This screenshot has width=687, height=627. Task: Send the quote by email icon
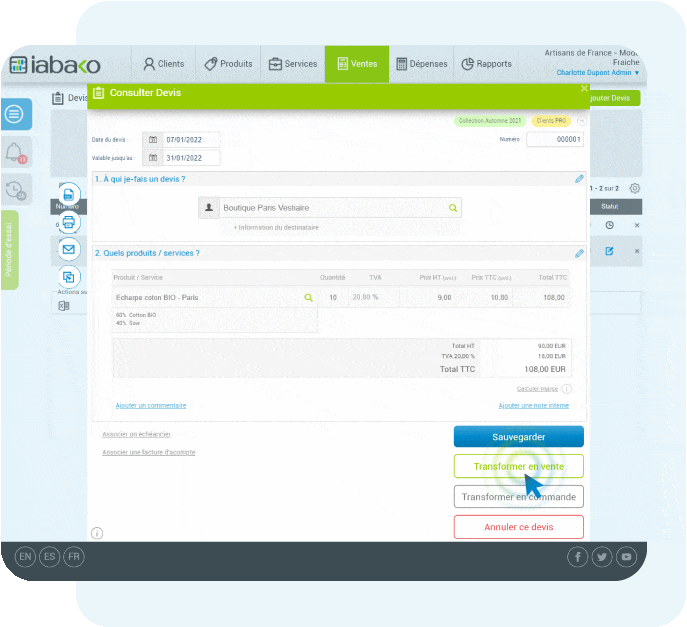tap(69, 249)
